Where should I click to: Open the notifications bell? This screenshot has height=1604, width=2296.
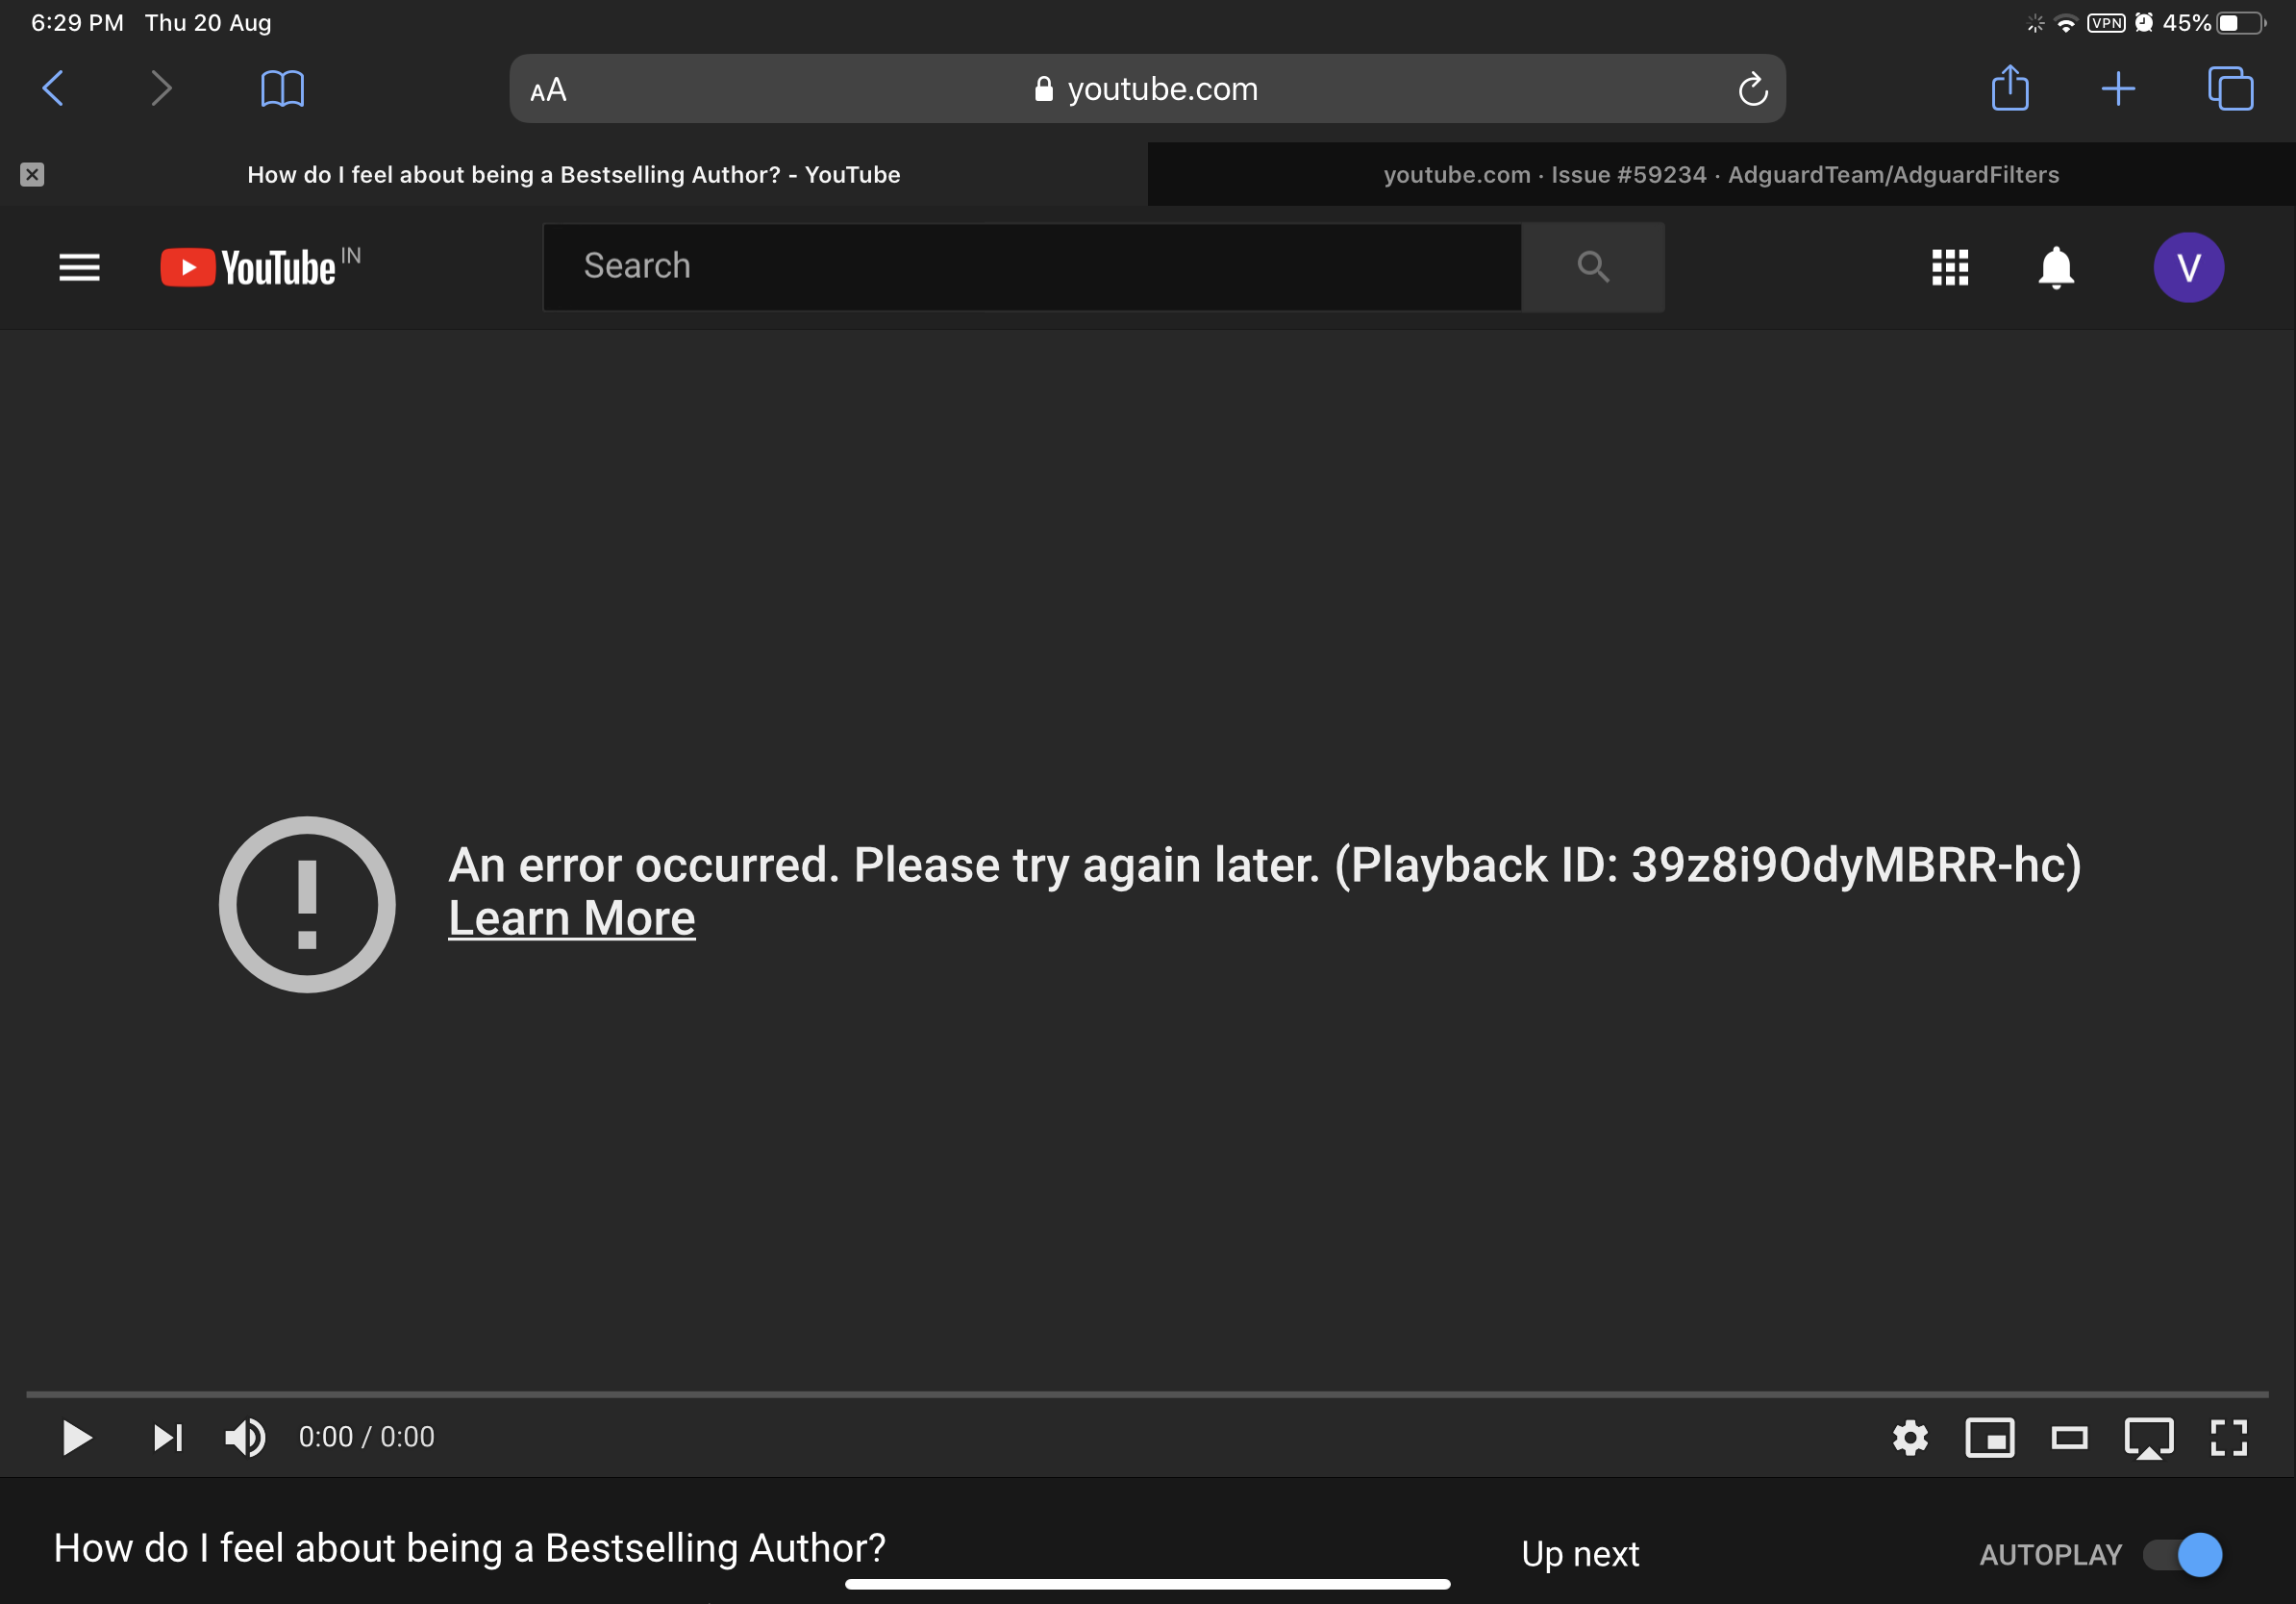2055,267
